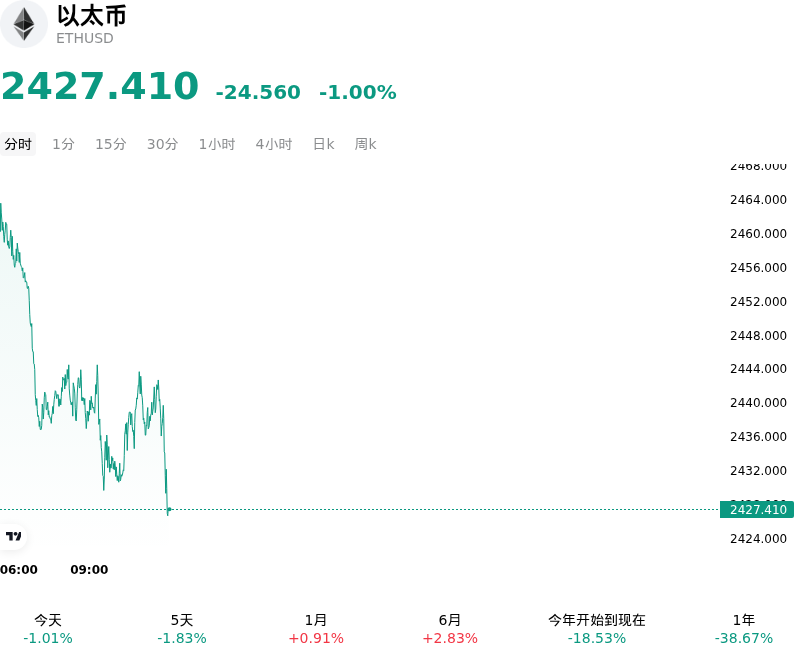Show 5天 performance range
This screenshot has height=658, width=800.
(182, 629)
